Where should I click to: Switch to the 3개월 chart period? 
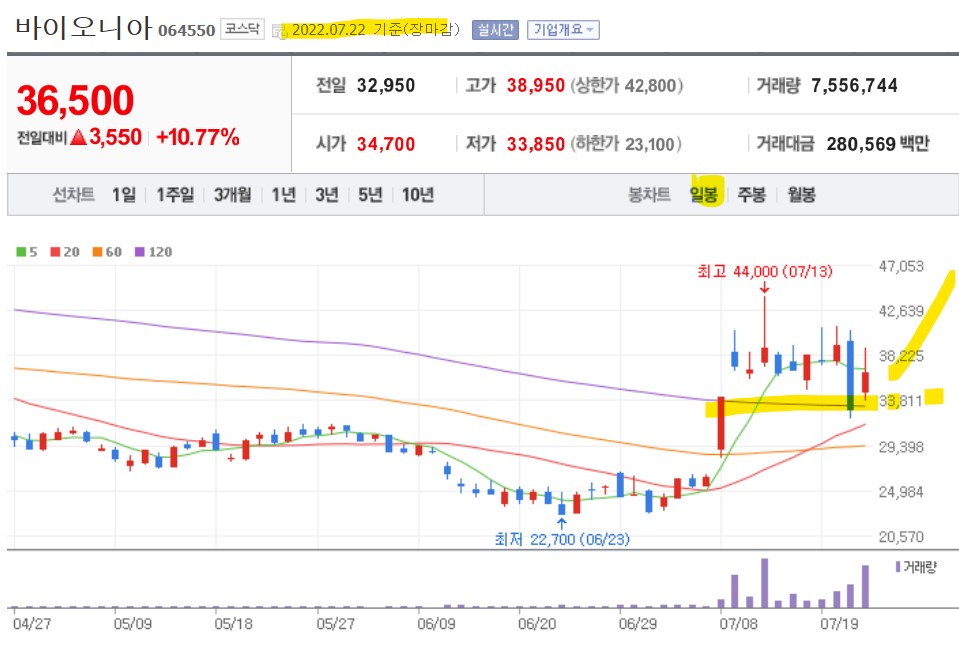[232, 195]
